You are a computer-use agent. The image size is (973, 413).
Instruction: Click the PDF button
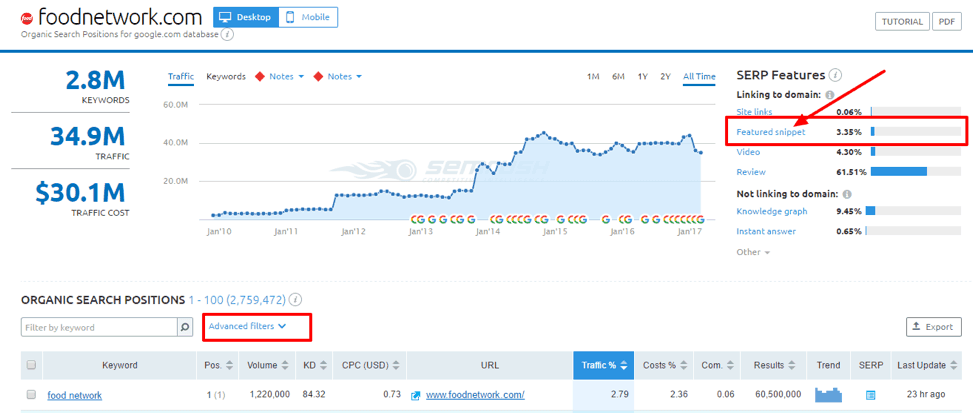[946, 21]
